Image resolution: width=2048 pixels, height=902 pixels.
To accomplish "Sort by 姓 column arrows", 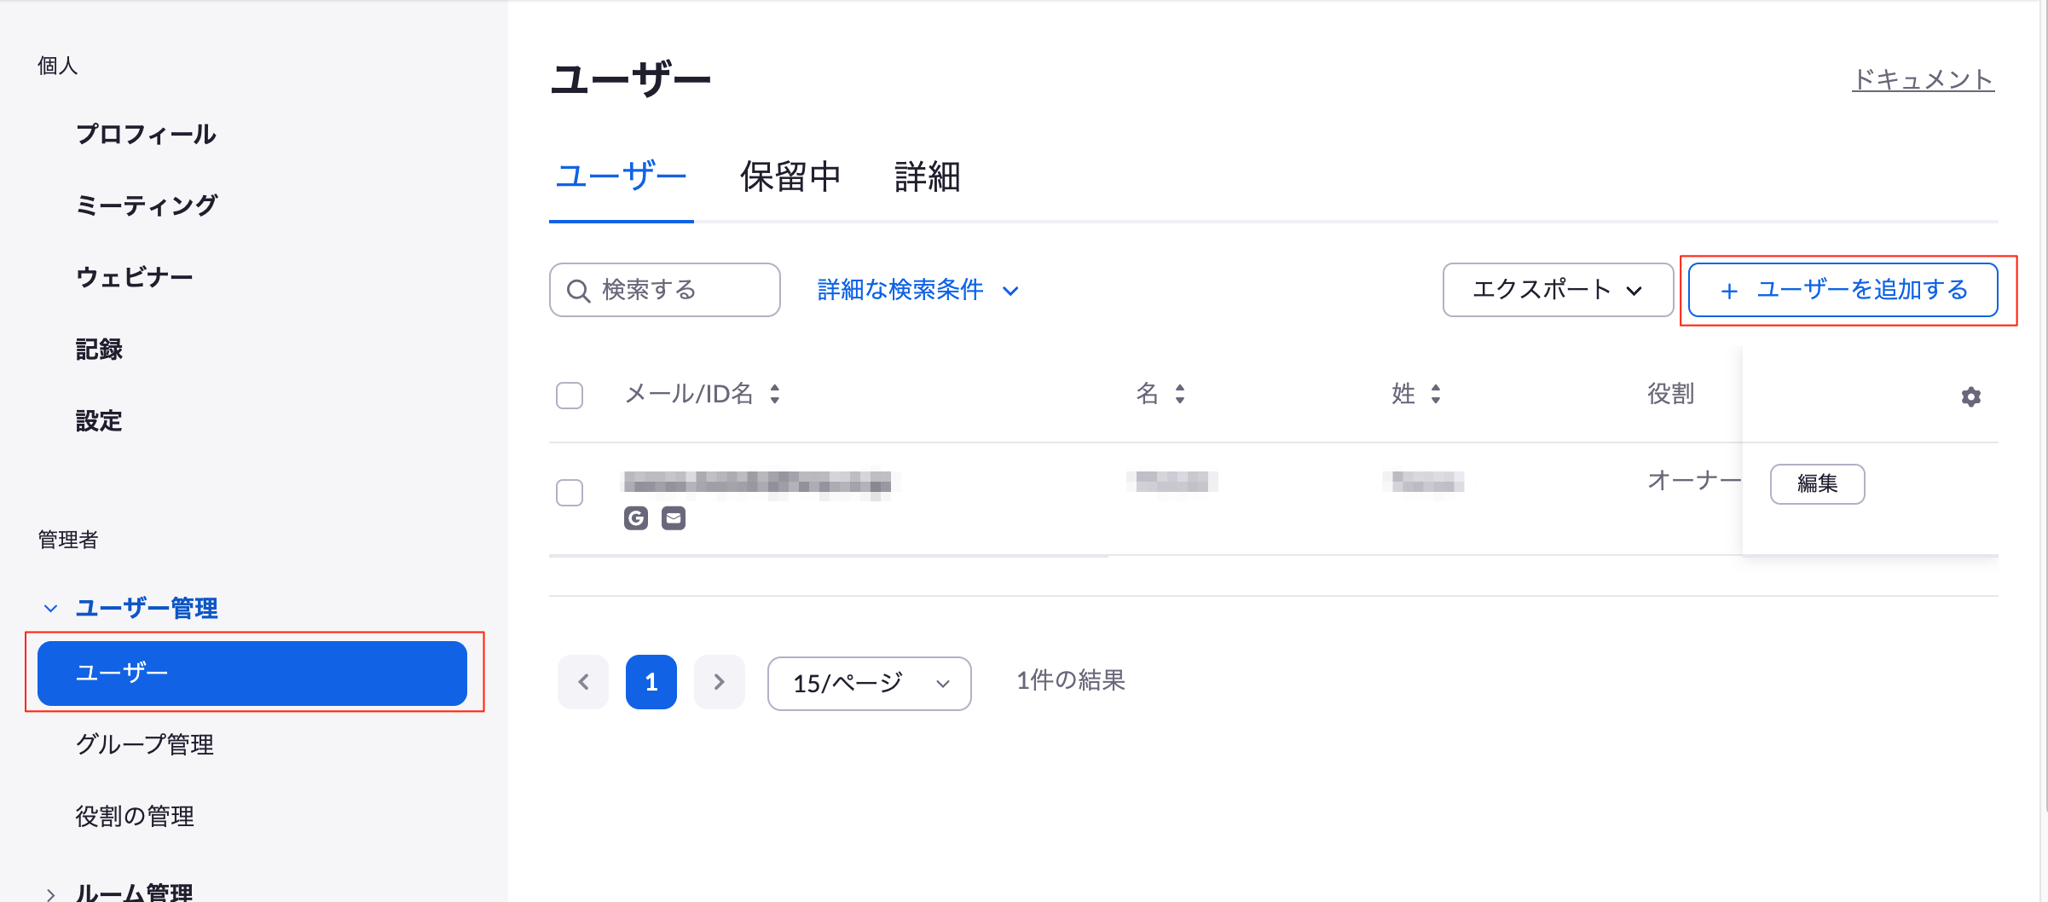I will coord(1436,394).
